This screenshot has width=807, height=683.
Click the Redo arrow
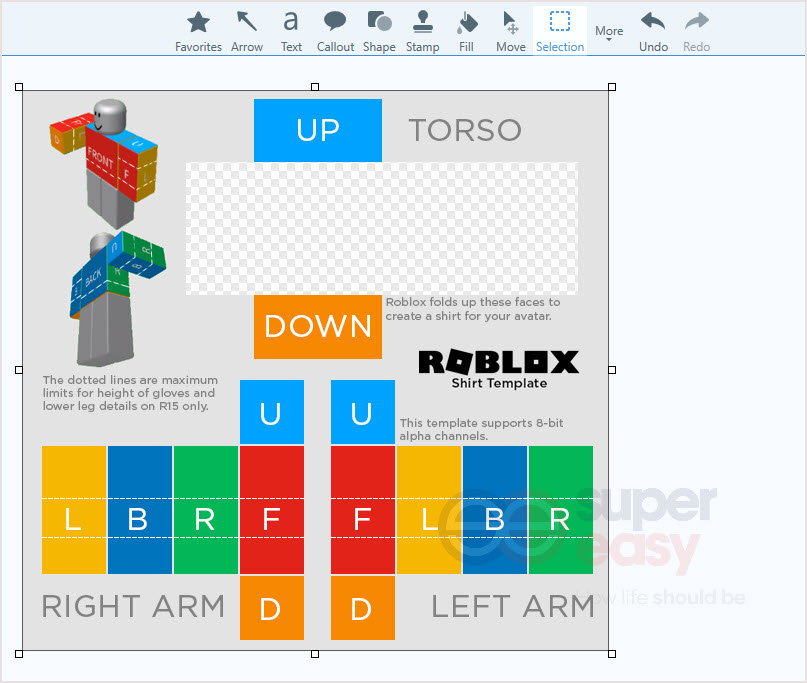click(697, 32)
